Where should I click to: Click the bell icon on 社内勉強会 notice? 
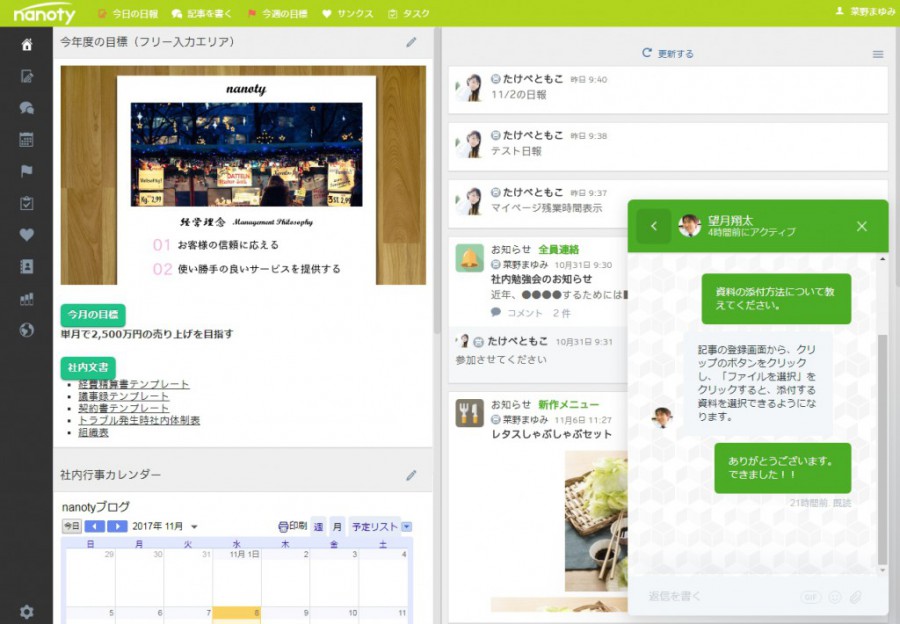470,258
